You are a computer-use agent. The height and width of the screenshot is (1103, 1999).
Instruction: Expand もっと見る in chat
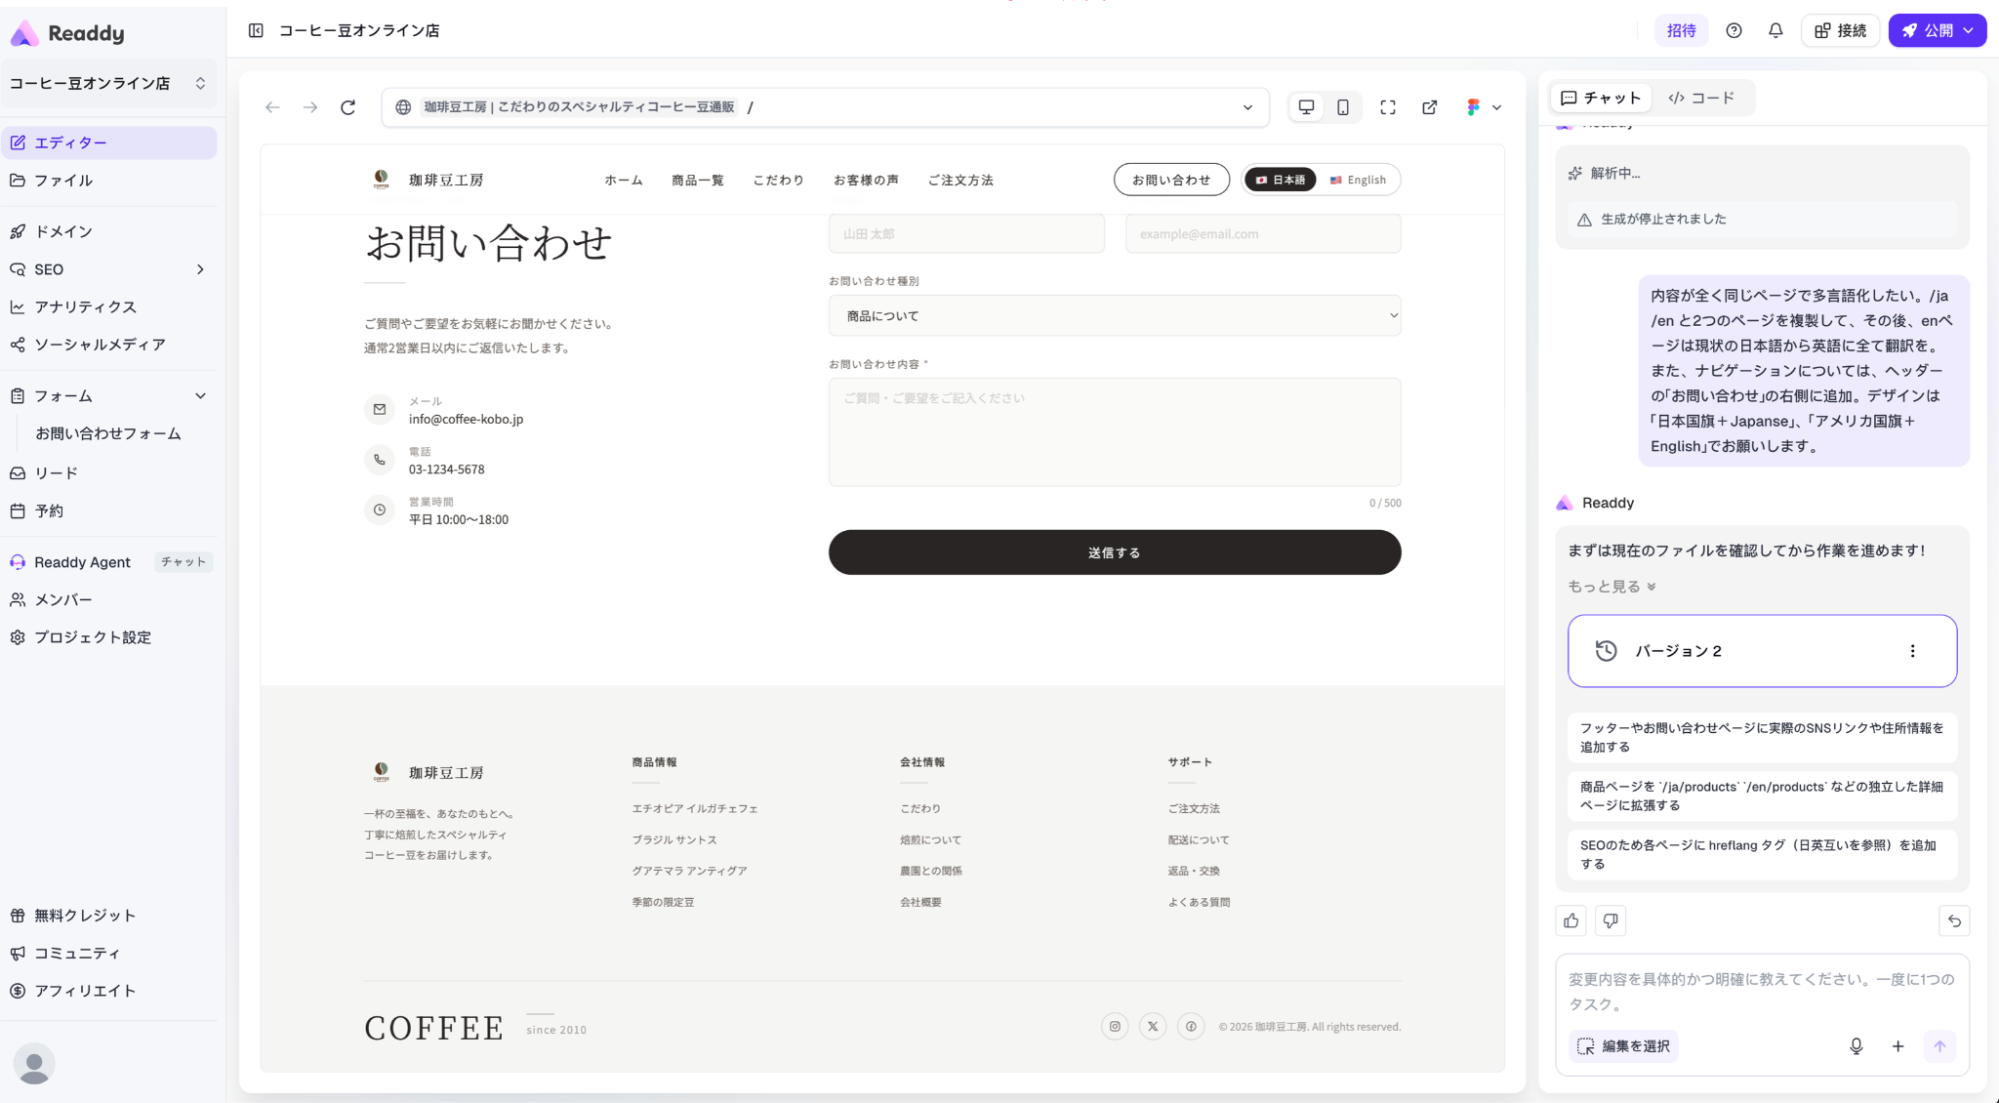click(x=1611, y=587)
